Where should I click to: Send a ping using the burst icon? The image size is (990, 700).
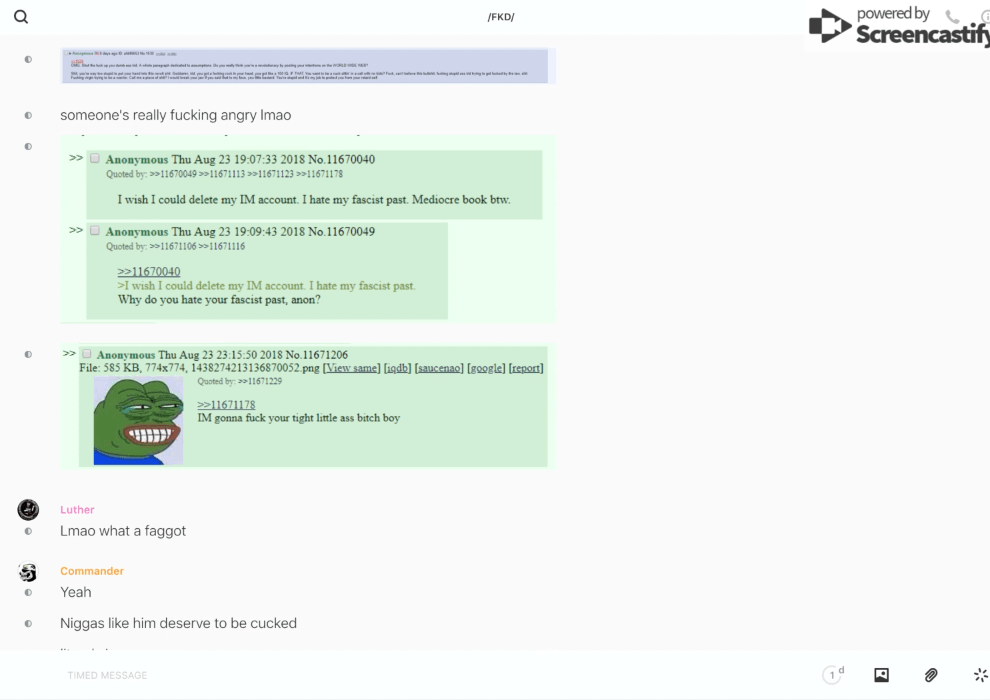[x=980, y=675]
